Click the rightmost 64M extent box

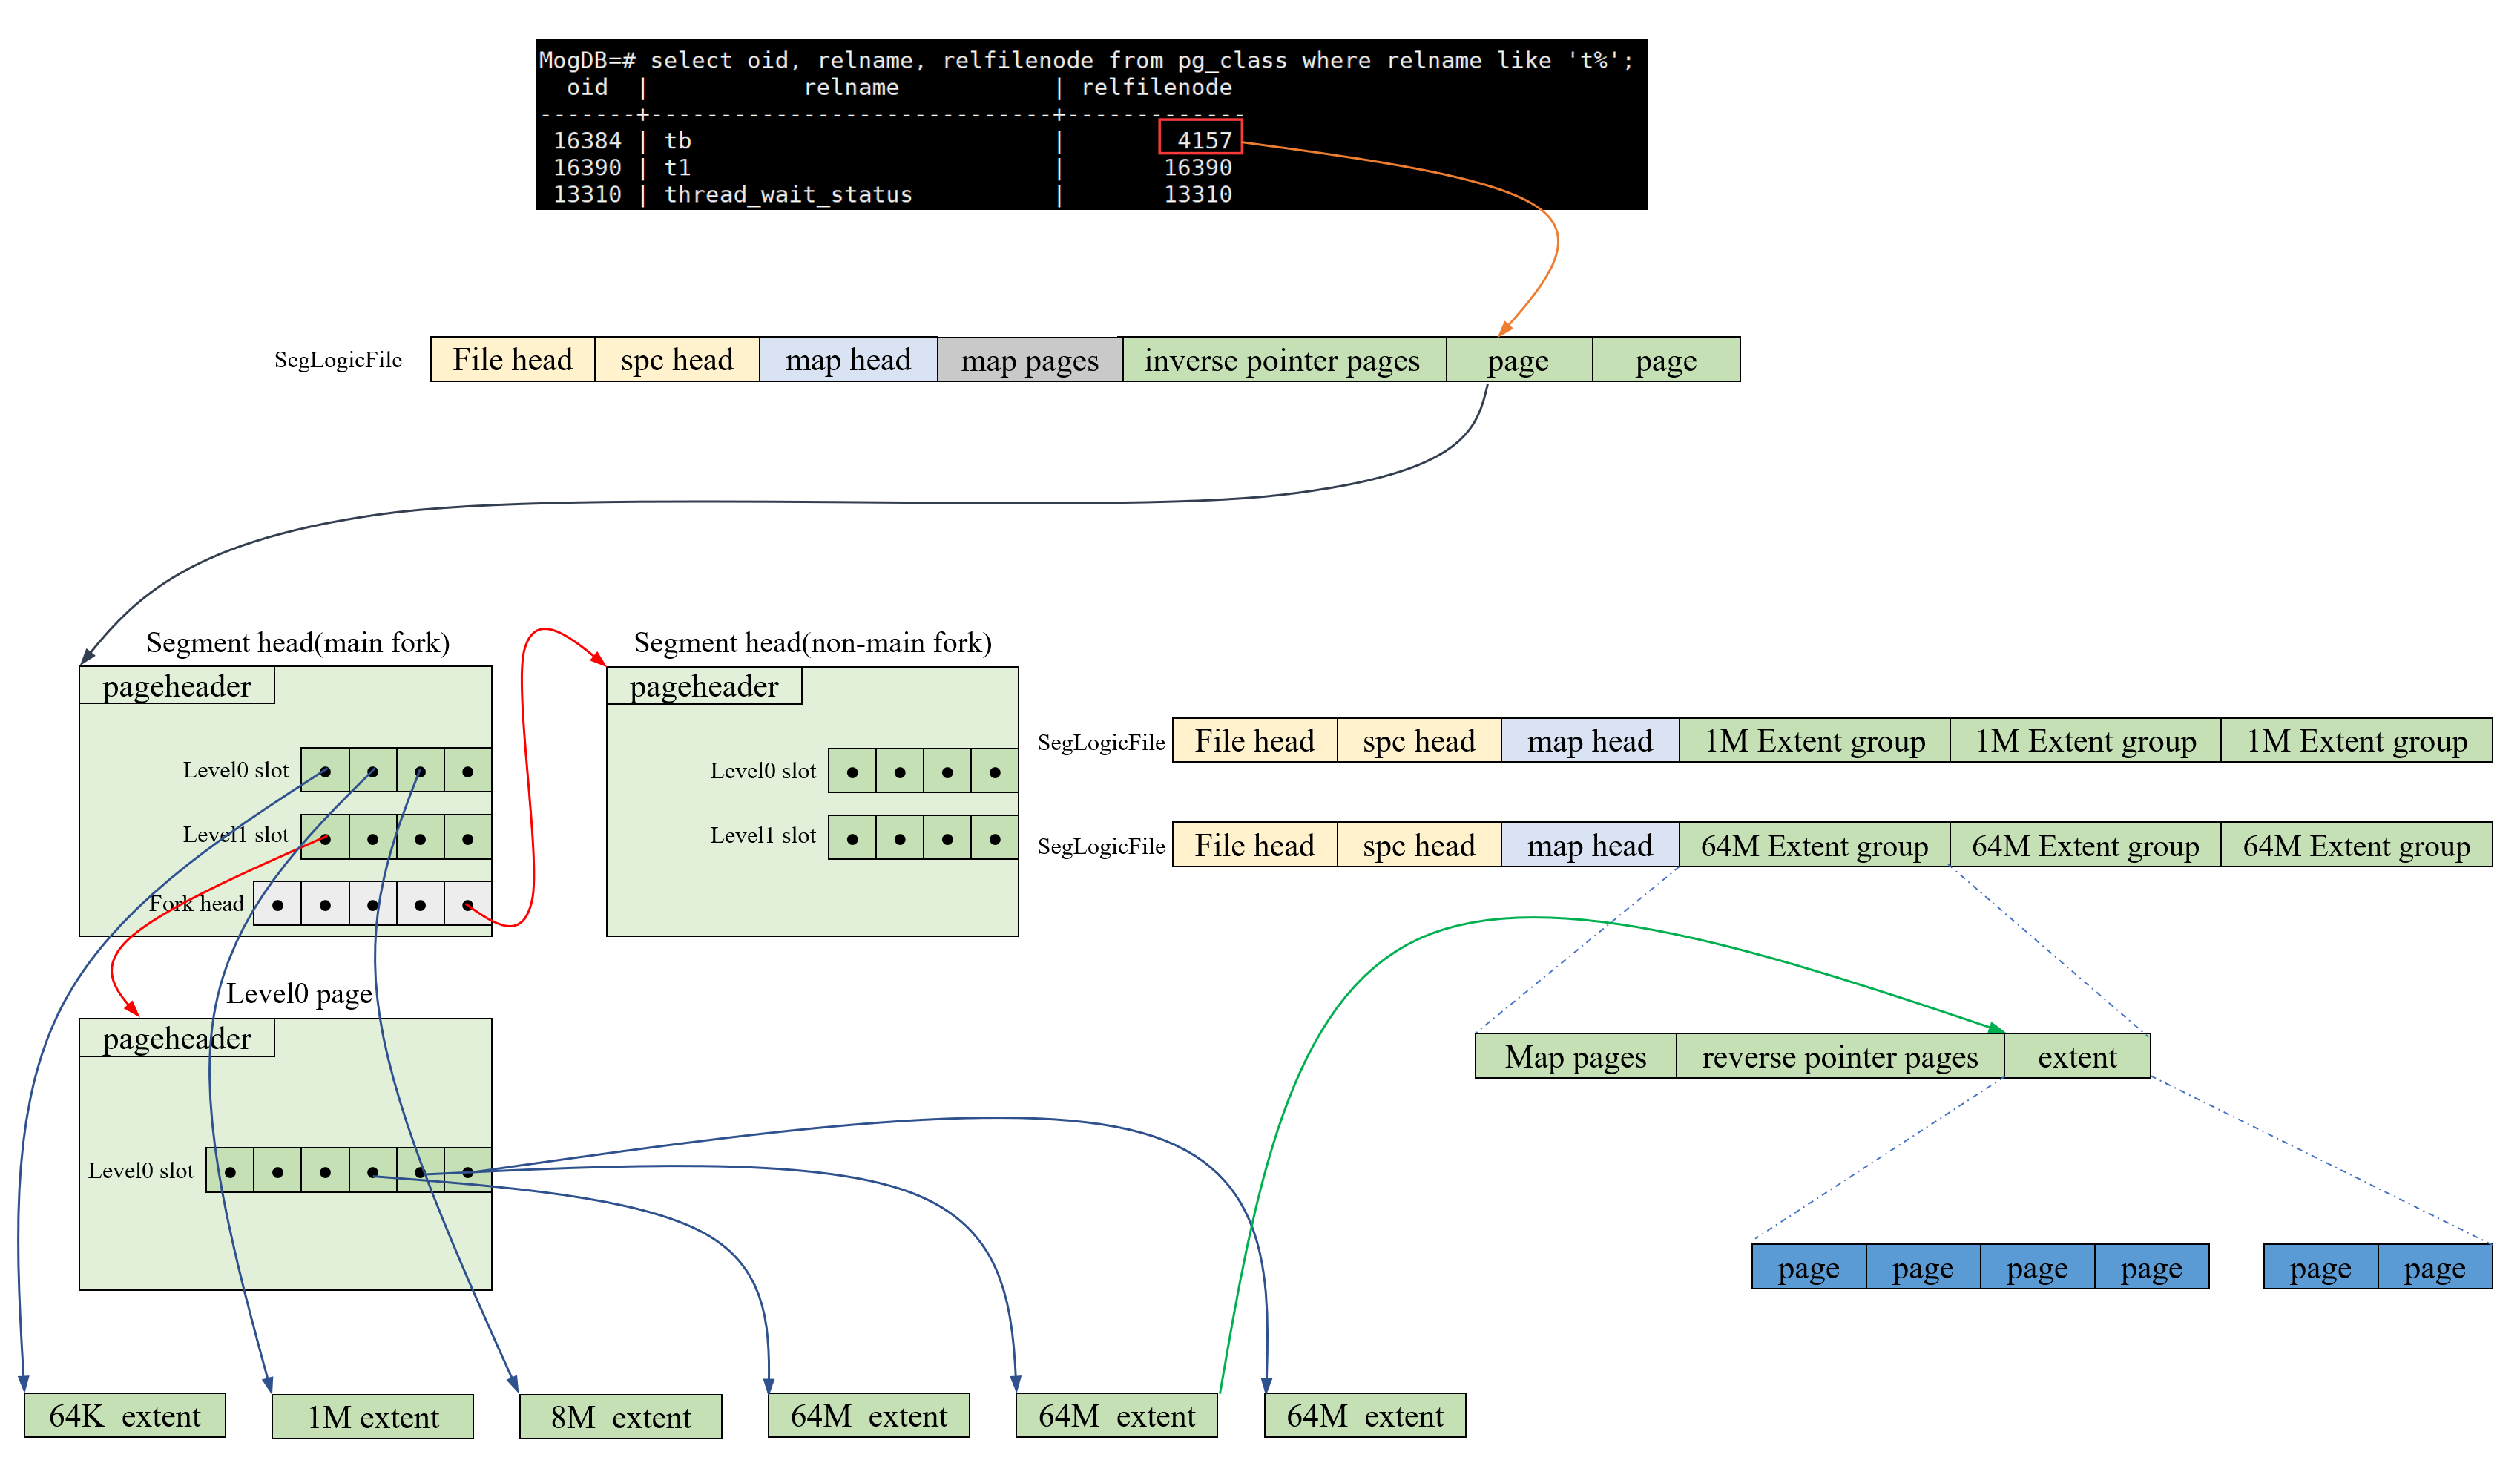click(x=1364, y=1416)
